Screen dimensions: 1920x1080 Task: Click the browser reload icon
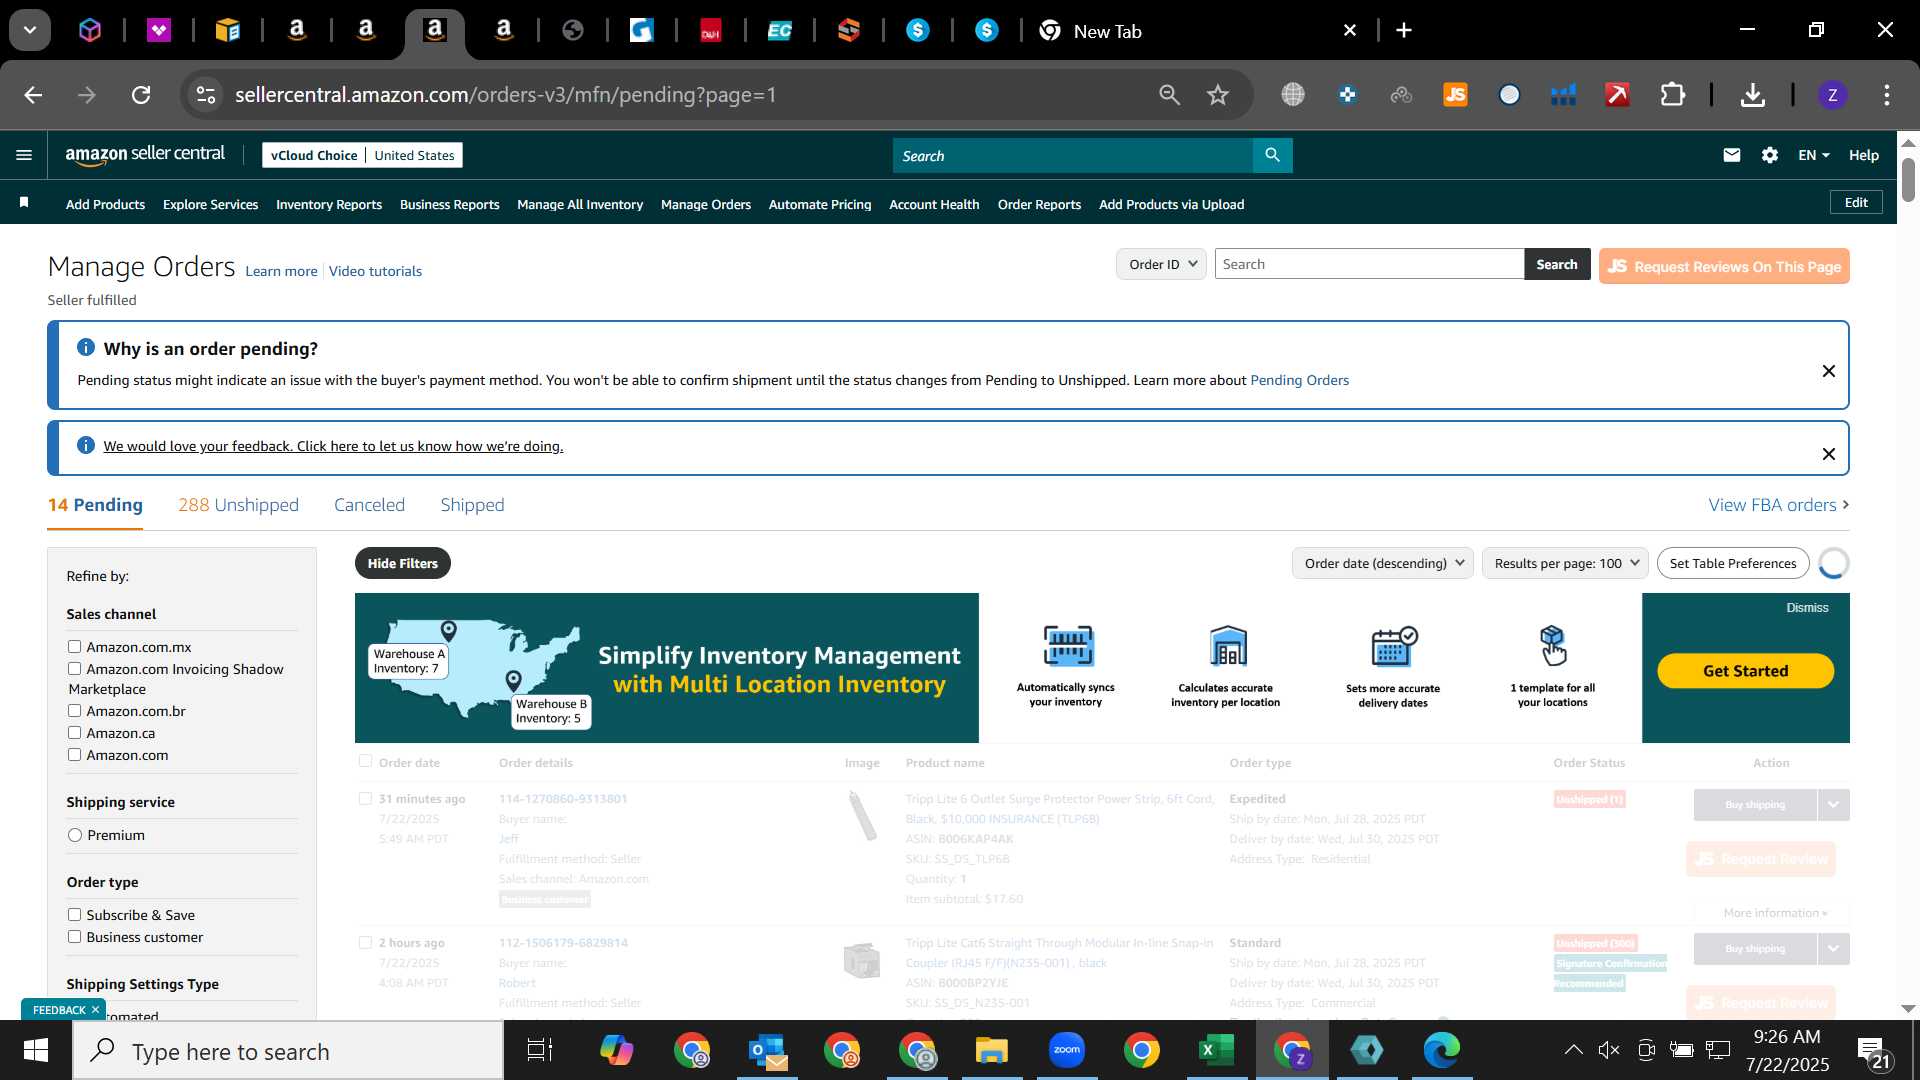pos(141,95)
